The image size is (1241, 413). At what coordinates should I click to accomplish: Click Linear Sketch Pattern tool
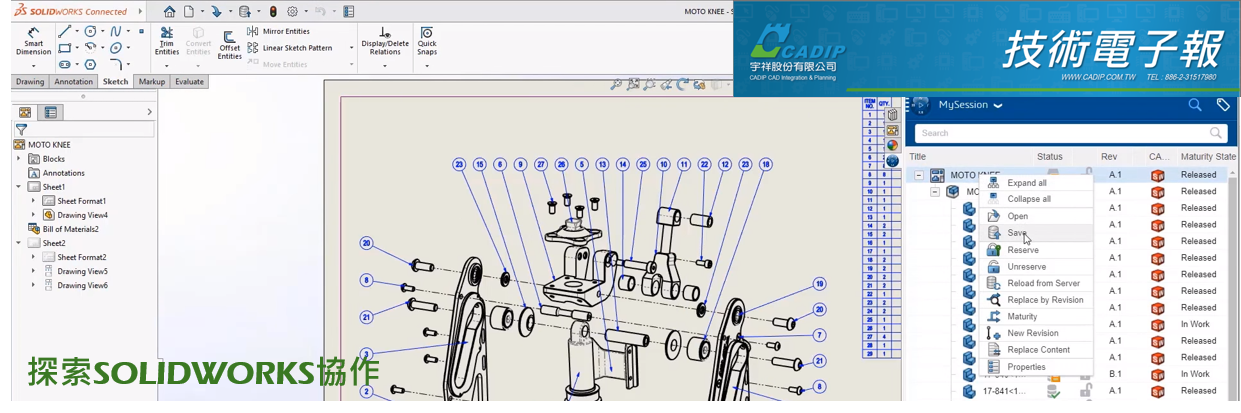pyautogui.click(x=290, y=47)
